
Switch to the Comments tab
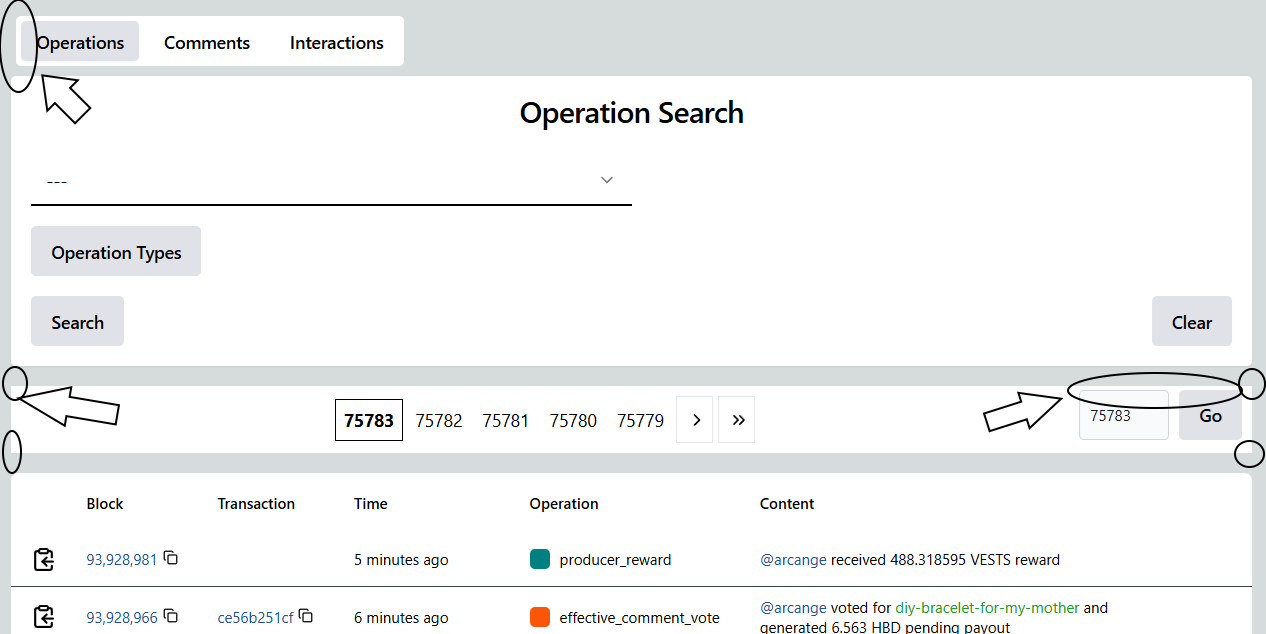click(207, 43)
